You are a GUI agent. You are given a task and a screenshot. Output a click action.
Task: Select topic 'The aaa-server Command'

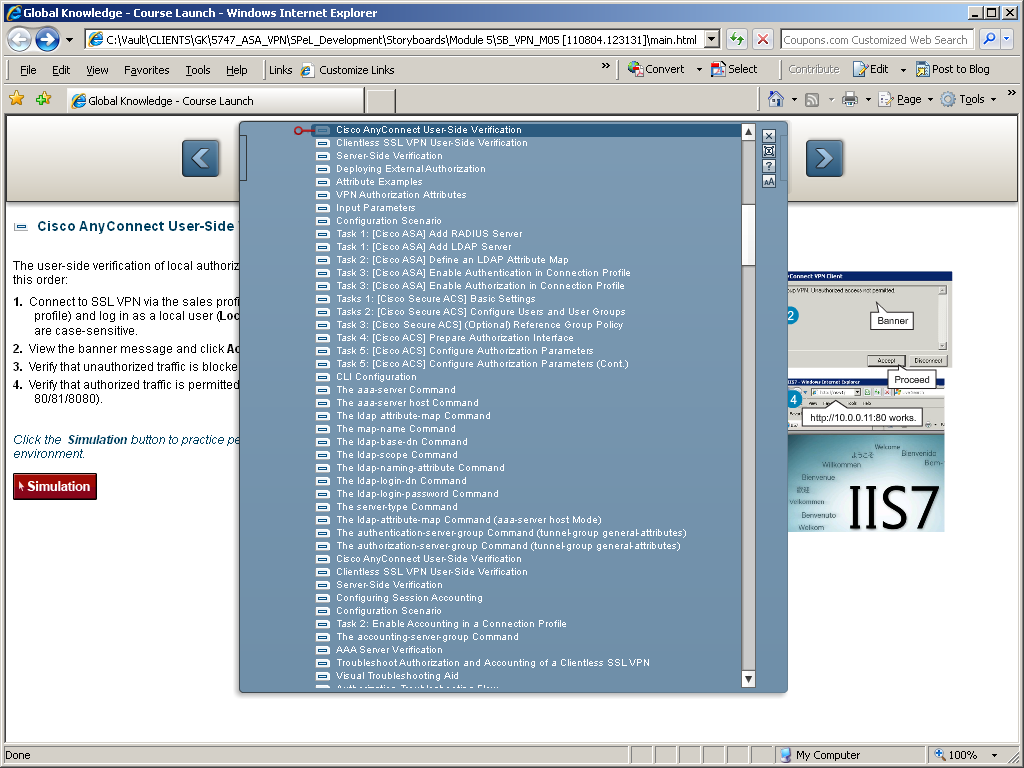[395, 390]
